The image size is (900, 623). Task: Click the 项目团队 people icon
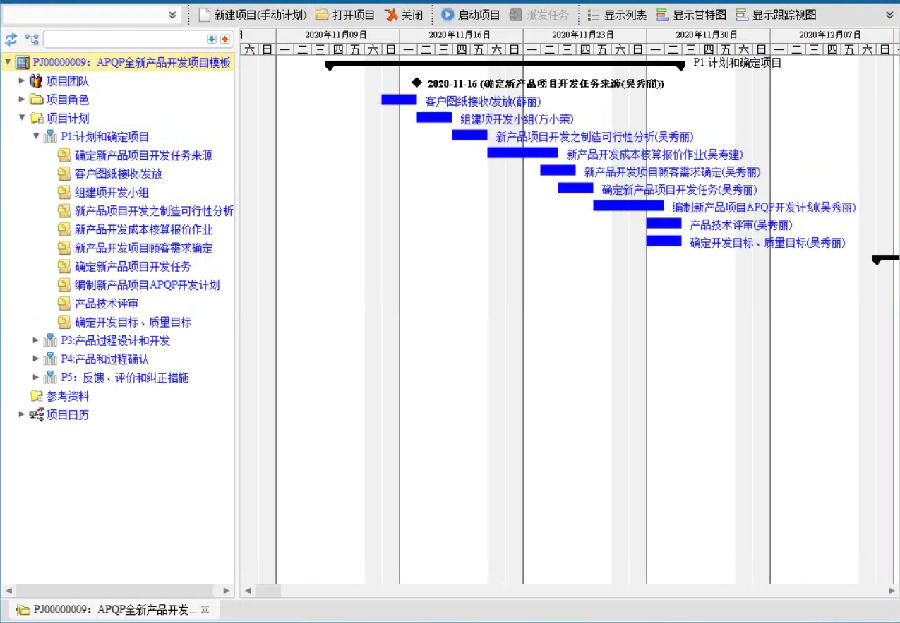coord(36,81)
